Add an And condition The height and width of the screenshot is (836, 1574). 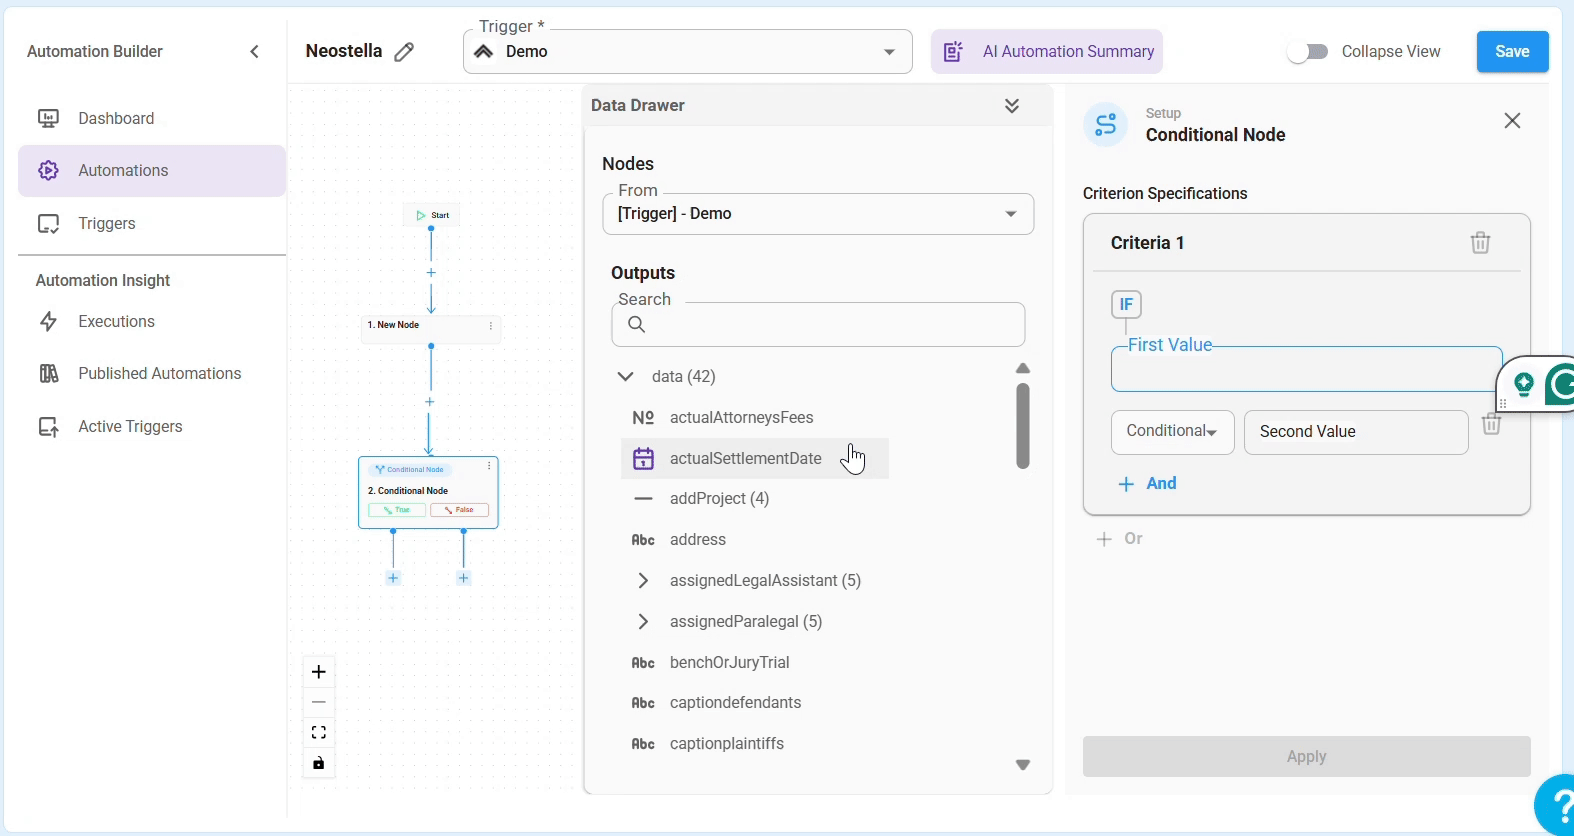(x=1147, y=484)
